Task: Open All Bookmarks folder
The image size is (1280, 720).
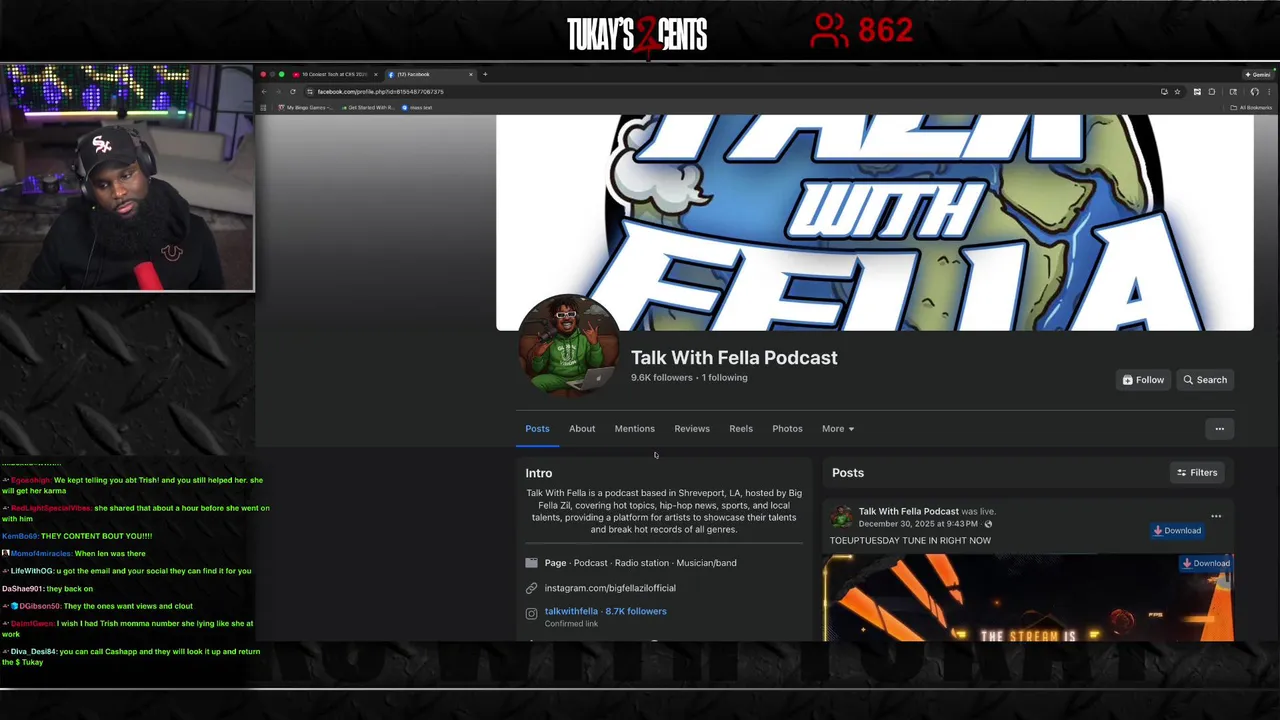Action: point(1251,107)
